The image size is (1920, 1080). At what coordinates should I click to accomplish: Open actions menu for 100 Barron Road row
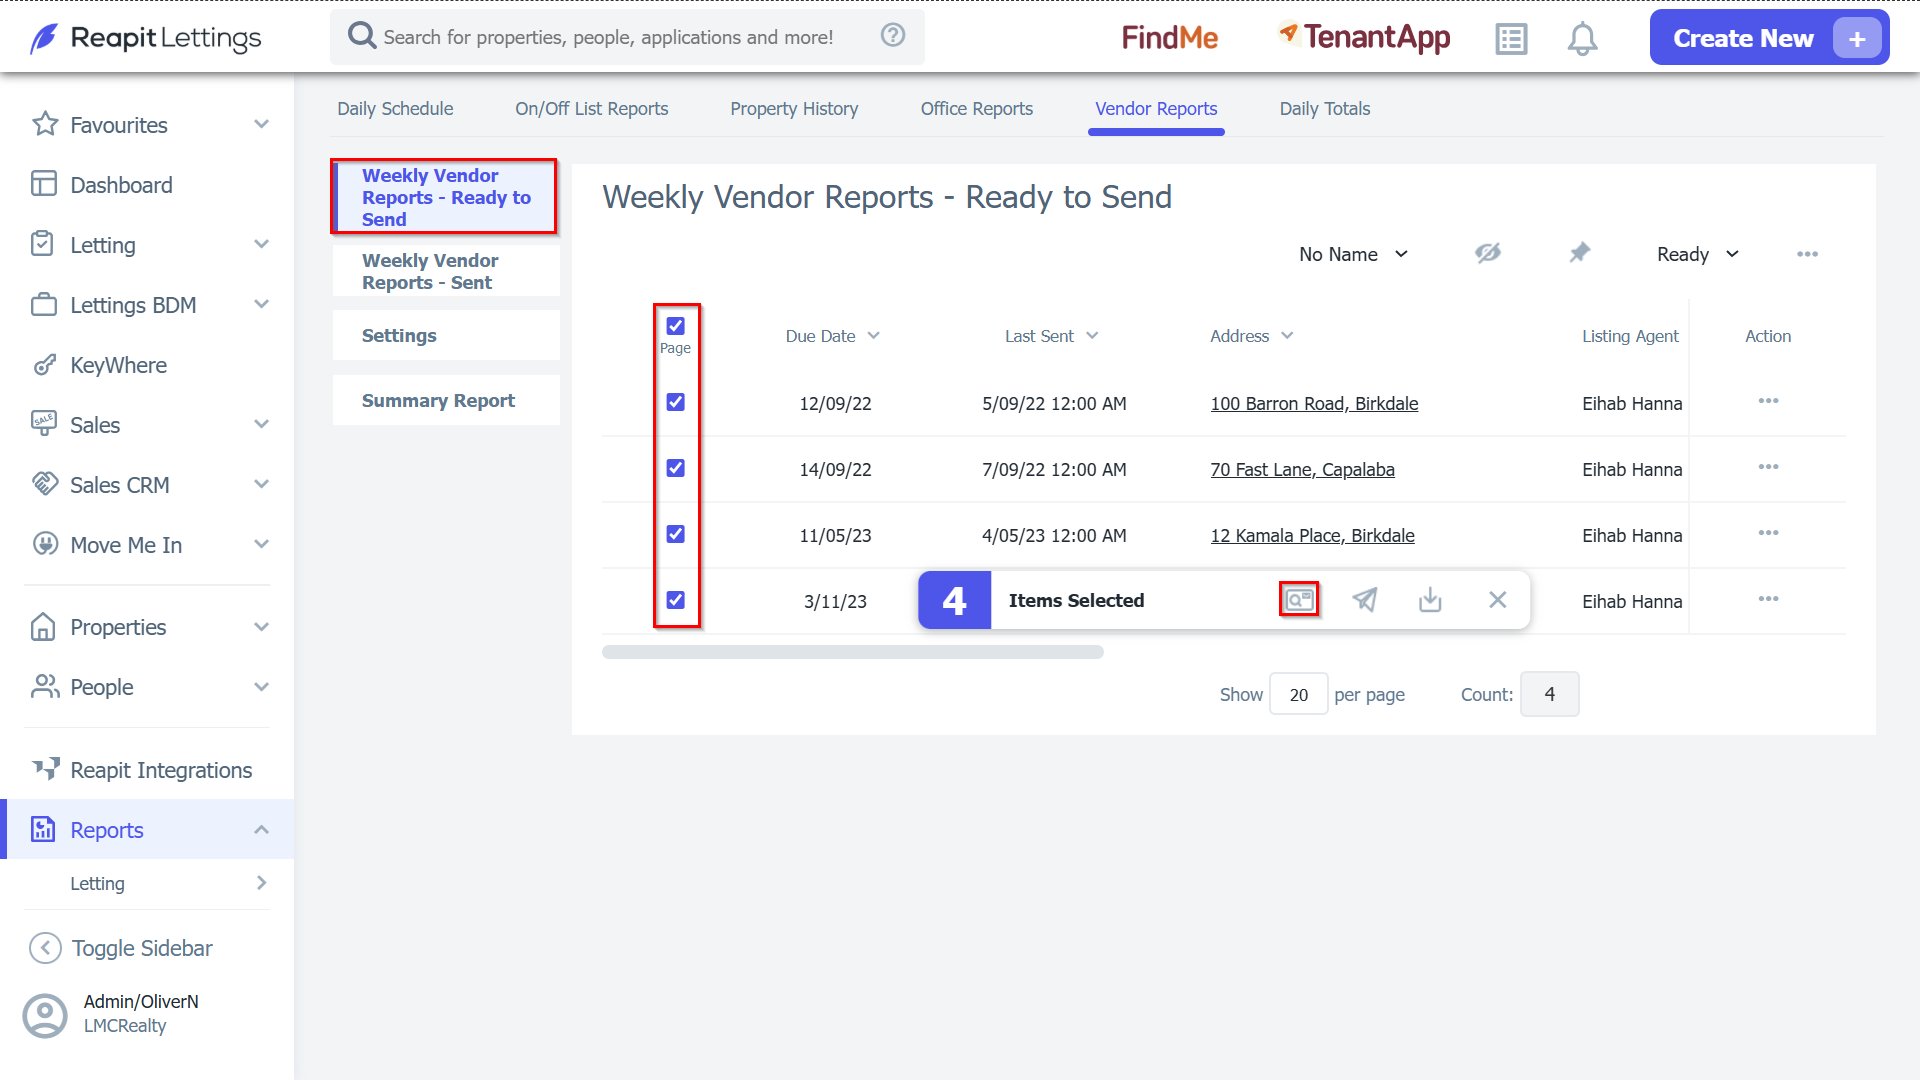pyautogui.click(x=1768, y=401)
